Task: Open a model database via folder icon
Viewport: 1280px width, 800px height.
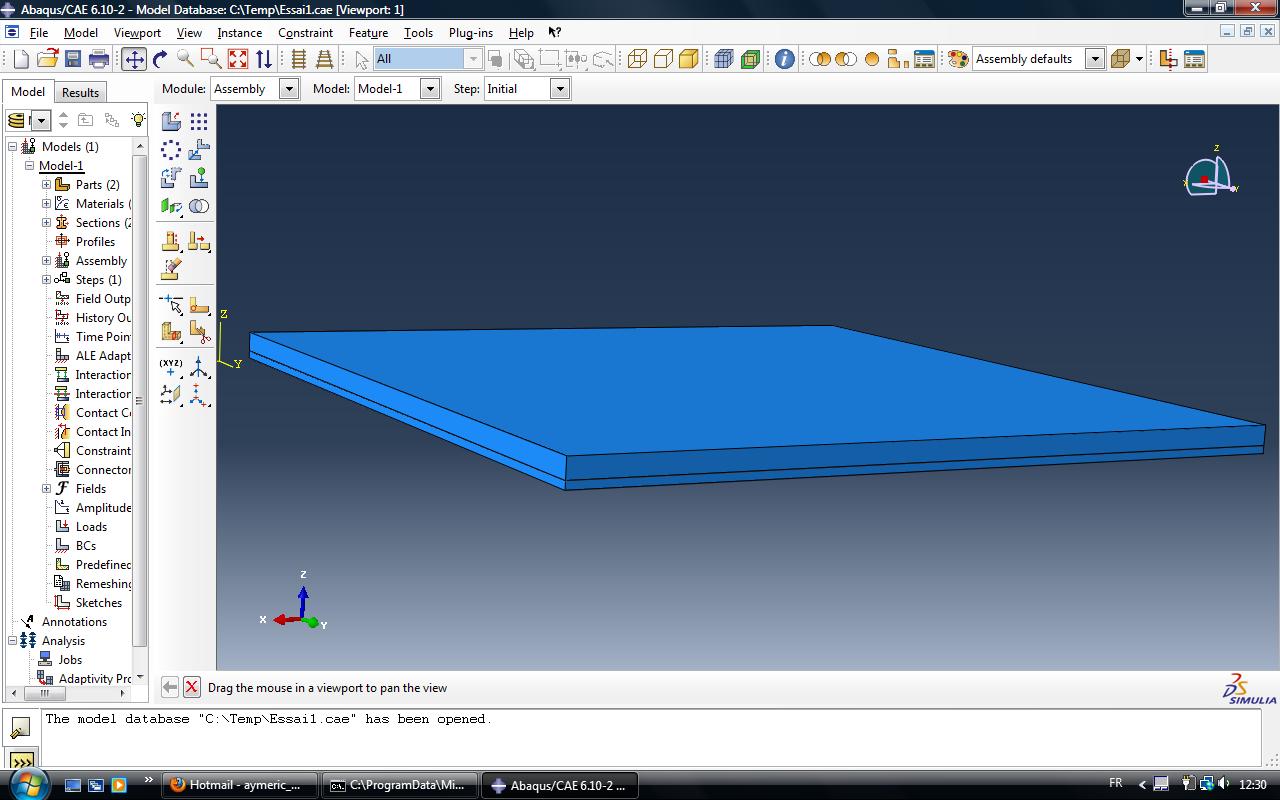Action: 47,59
